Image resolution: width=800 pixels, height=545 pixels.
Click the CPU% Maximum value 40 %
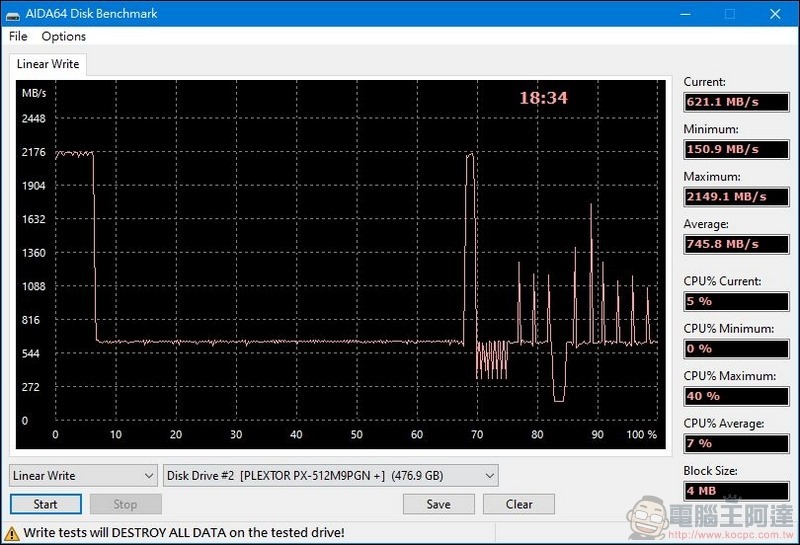[736, 397]
